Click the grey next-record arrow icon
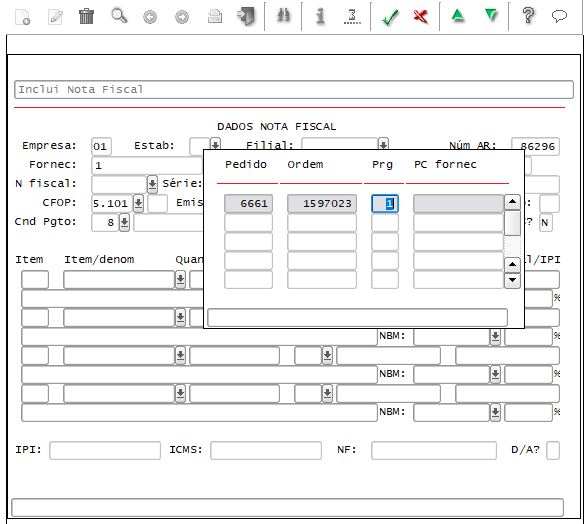Viewport: 588px width, 524px height. (182, 17)
